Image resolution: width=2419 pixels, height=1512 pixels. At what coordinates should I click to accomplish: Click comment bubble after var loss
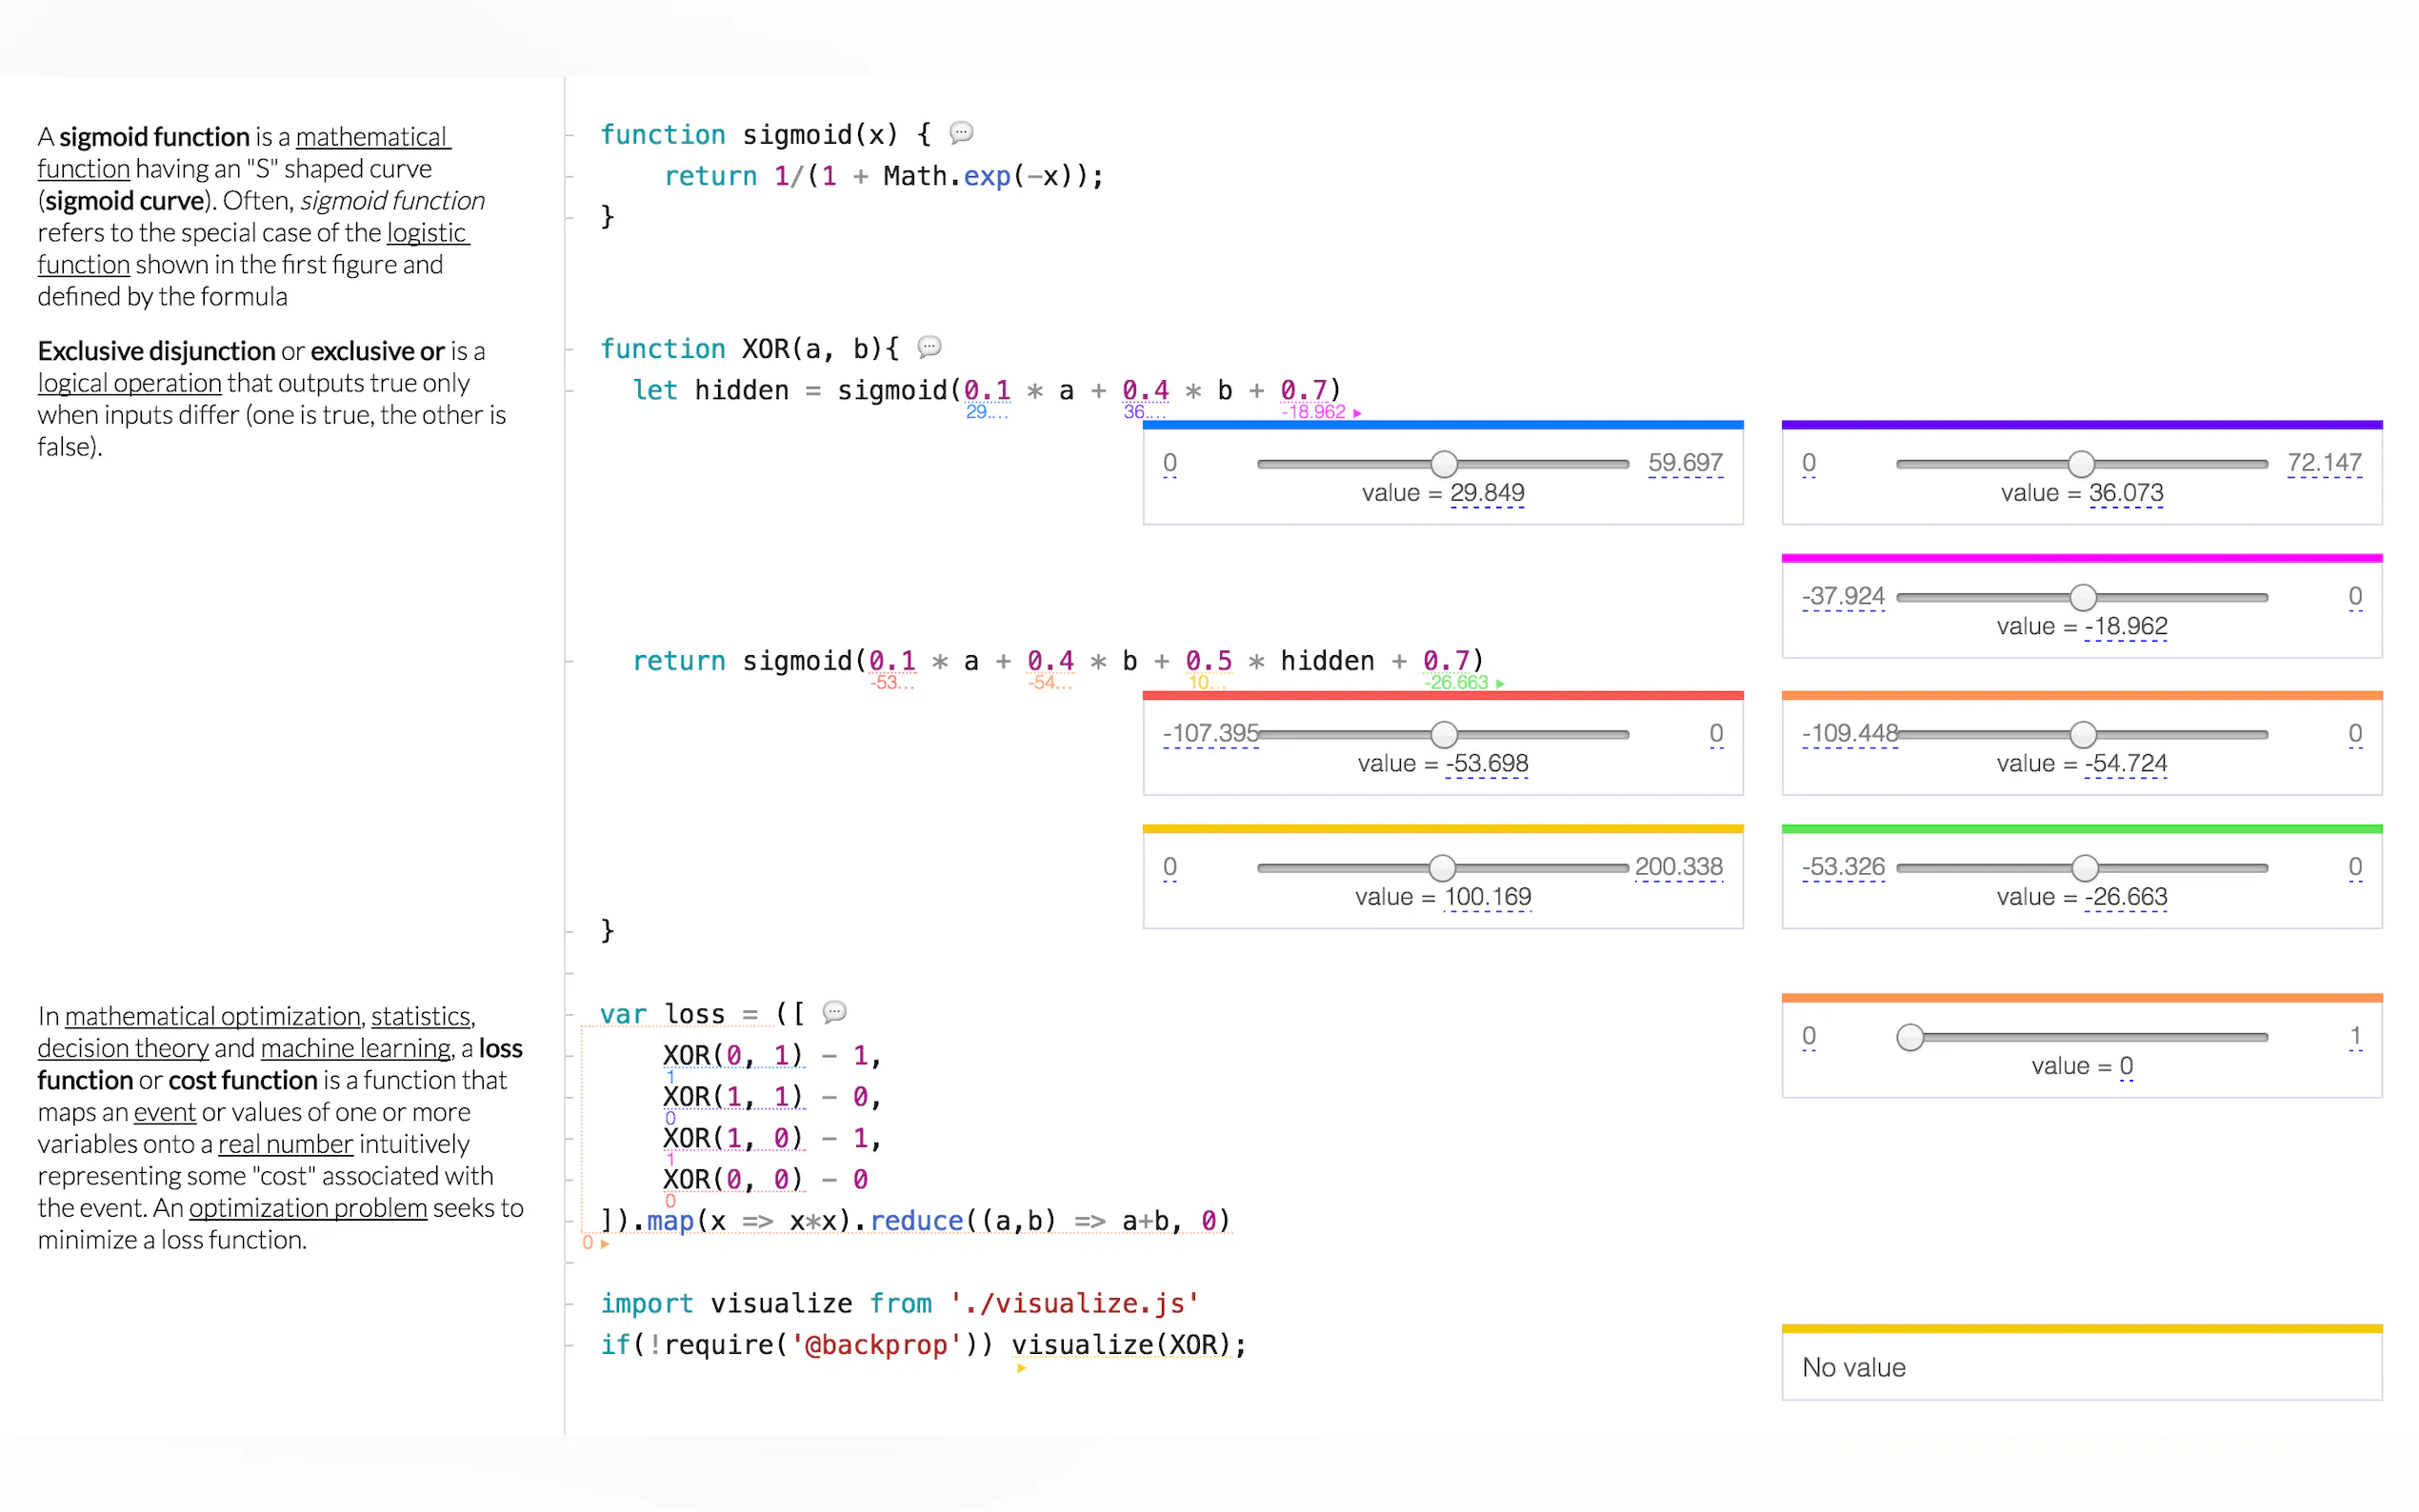834,1011
